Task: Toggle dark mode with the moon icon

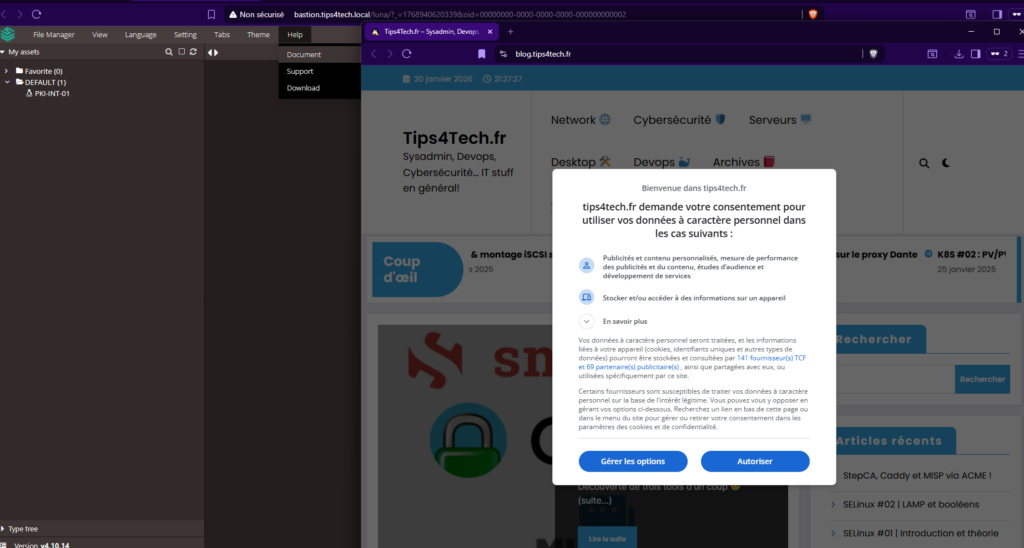Action: coord(945,163)
